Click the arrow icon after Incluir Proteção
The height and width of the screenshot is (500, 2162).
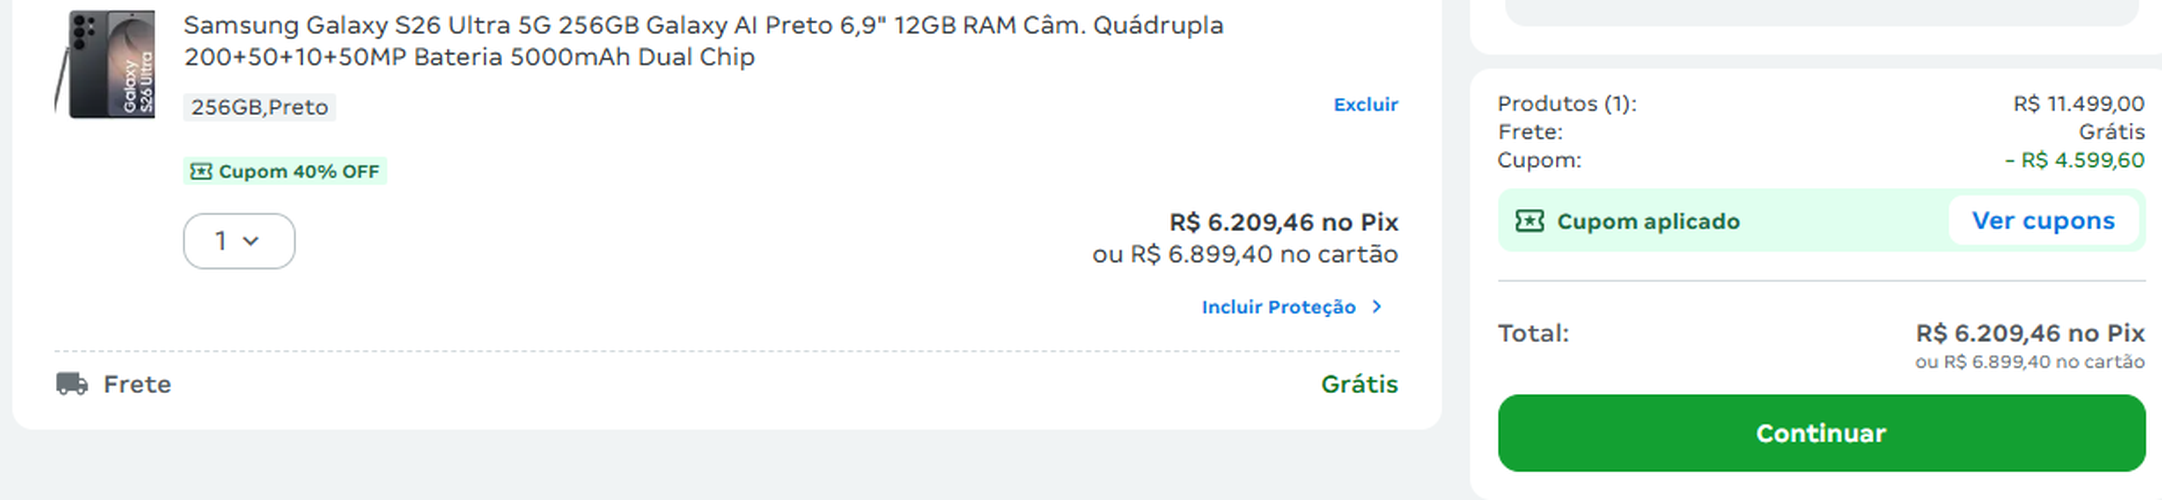[x=1377, y=307]
